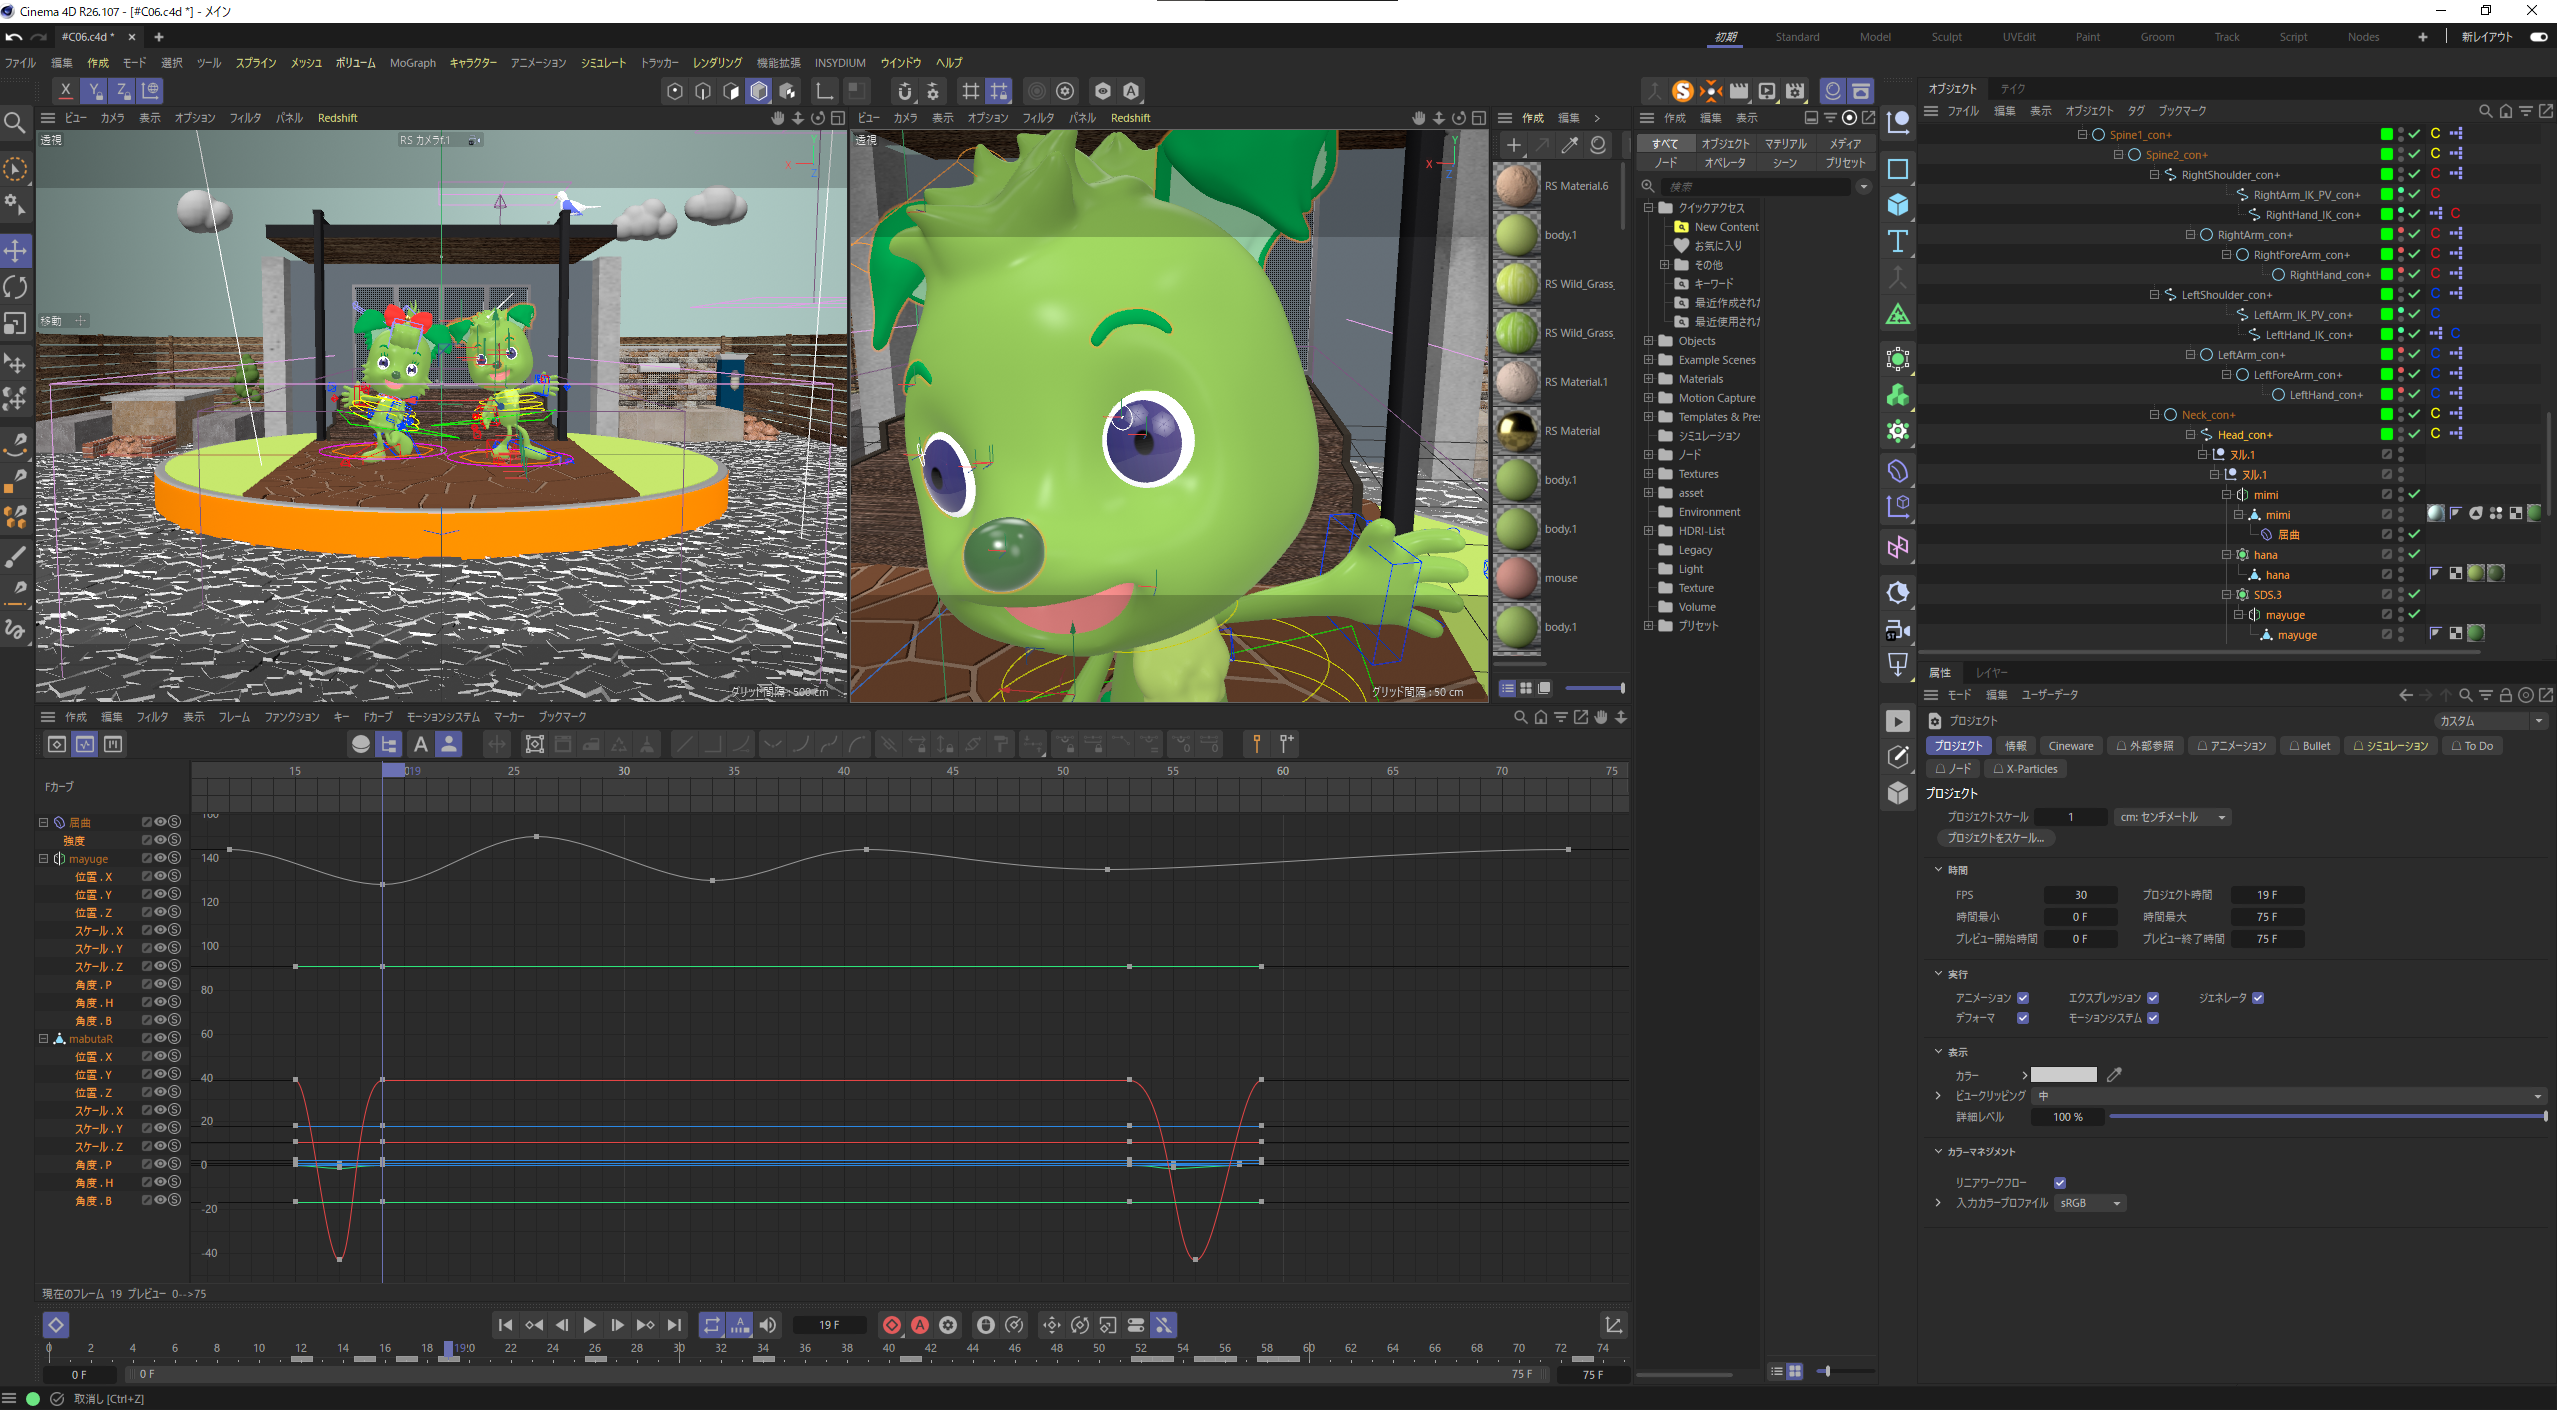Disable the リニアワークフロー checkbox
Viewport: 2557px width, 1410px height.
coord(2060,1183)
